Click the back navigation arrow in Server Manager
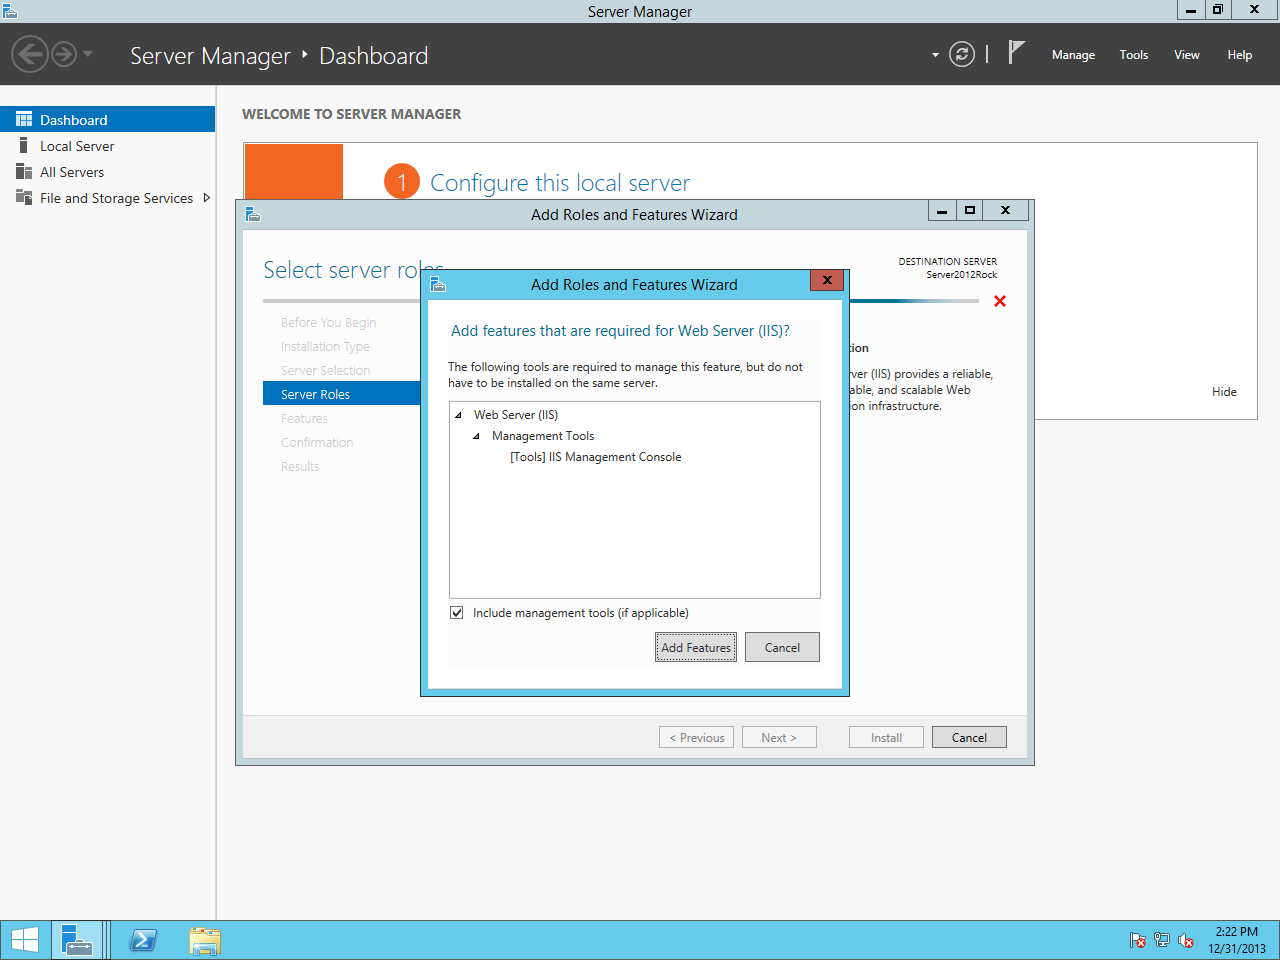This screenshot has width=1280, height=960. pos(30,54)
